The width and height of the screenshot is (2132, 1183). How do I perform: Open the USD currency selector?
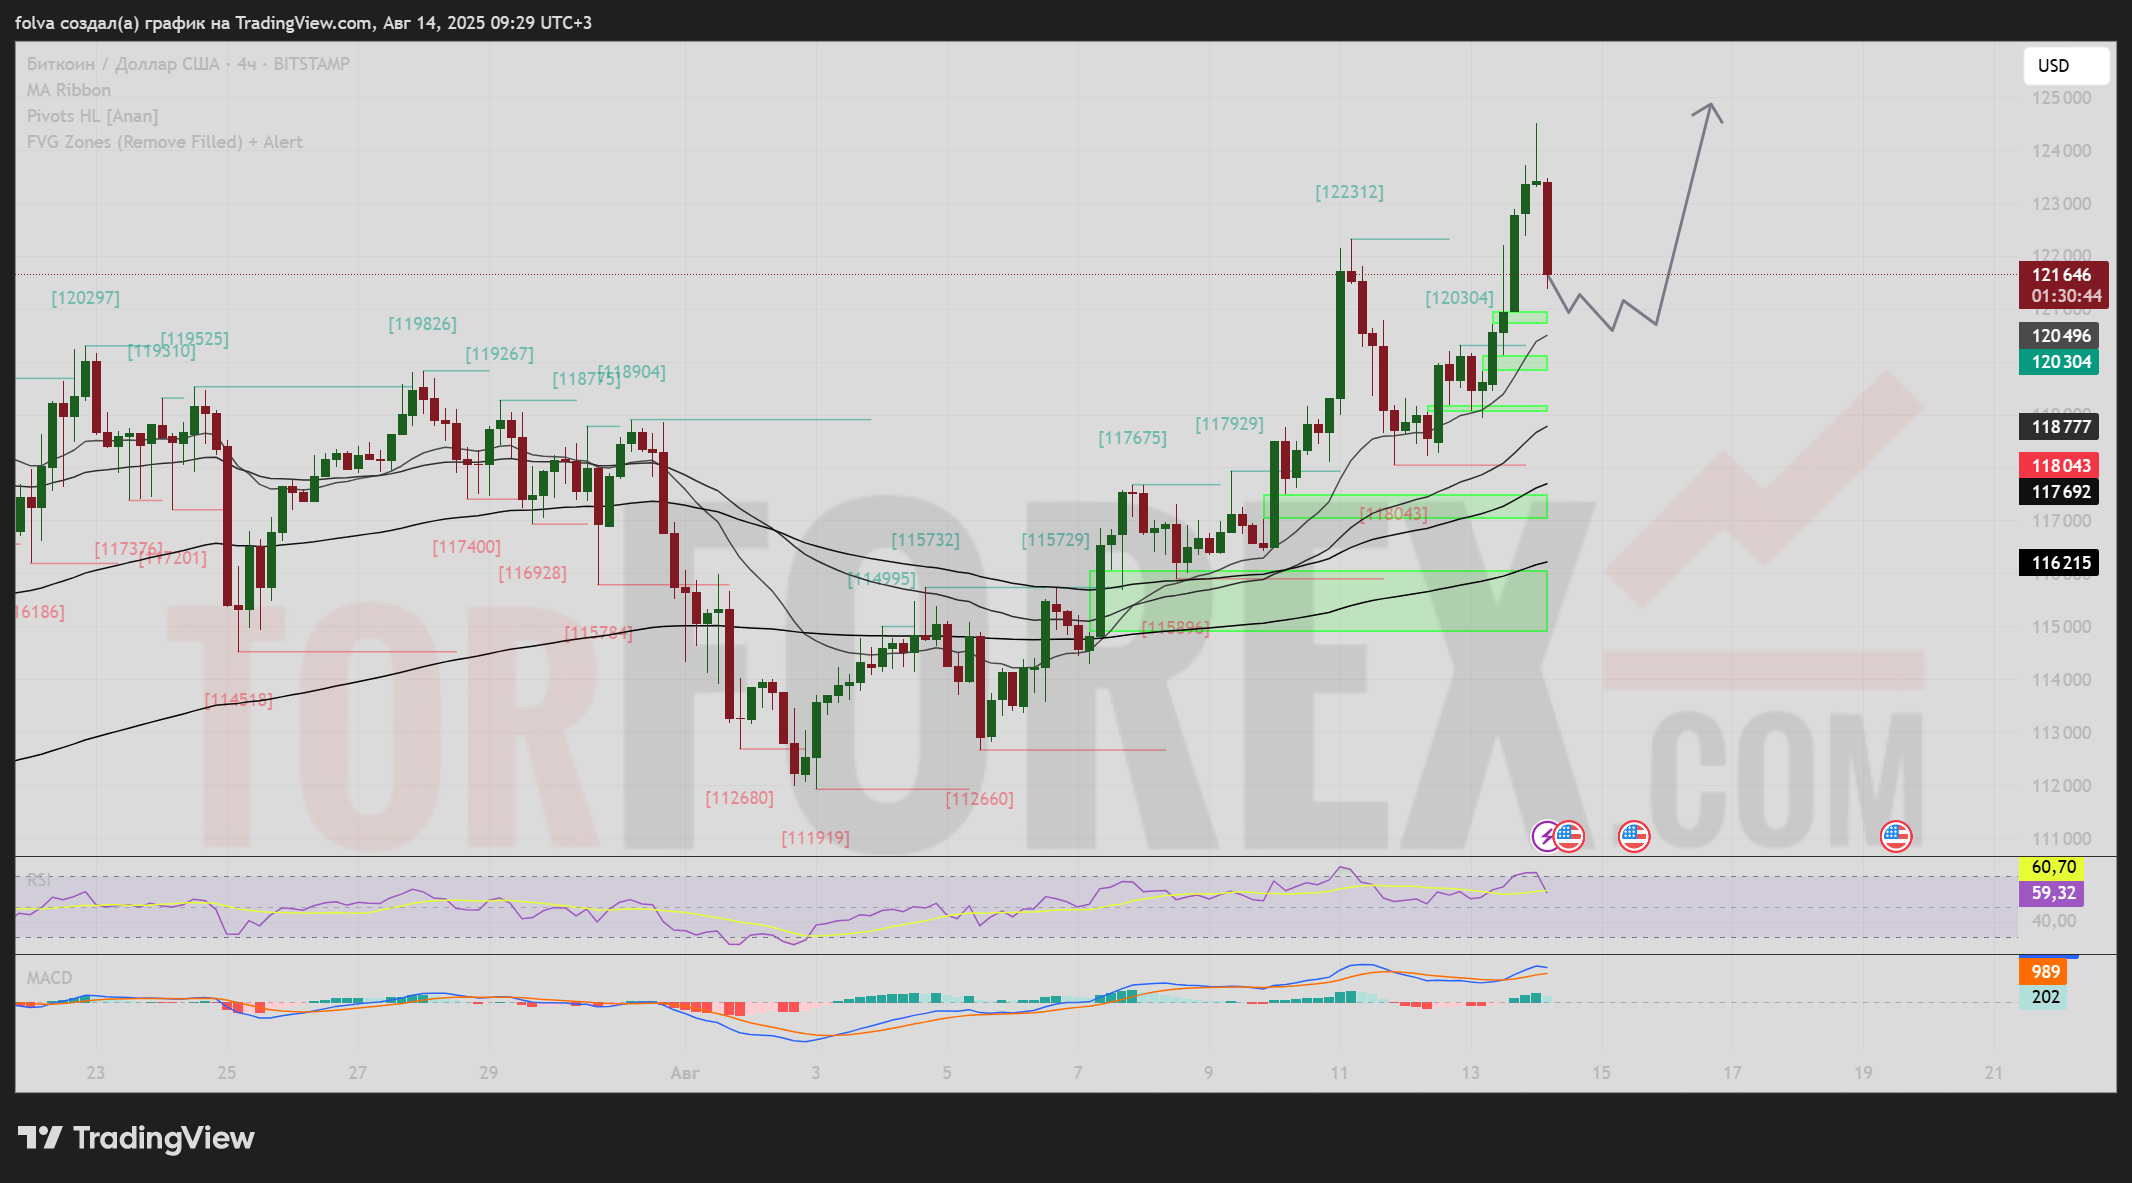click(2066, 66)
